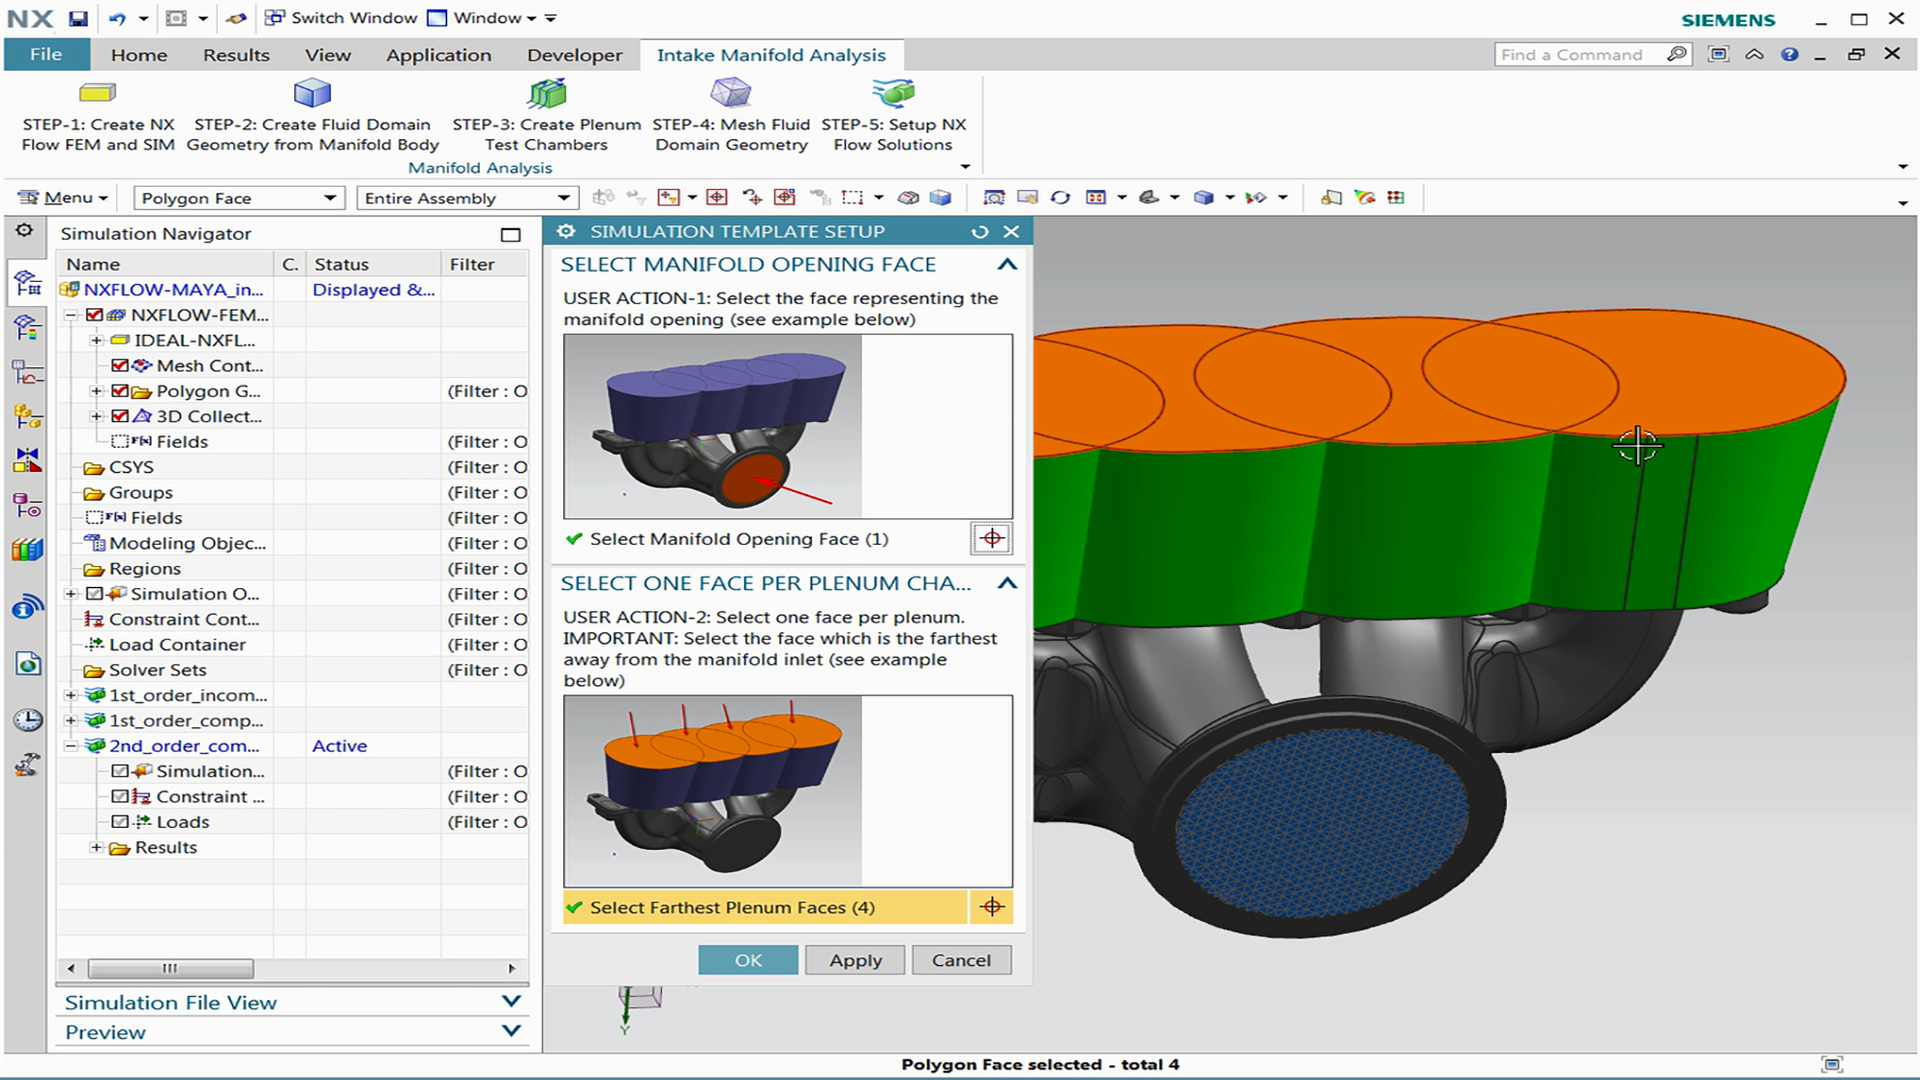Disable the Mesh Cont checkbox
This screenshot has height=1080, width=1920.
pos(120,365)
